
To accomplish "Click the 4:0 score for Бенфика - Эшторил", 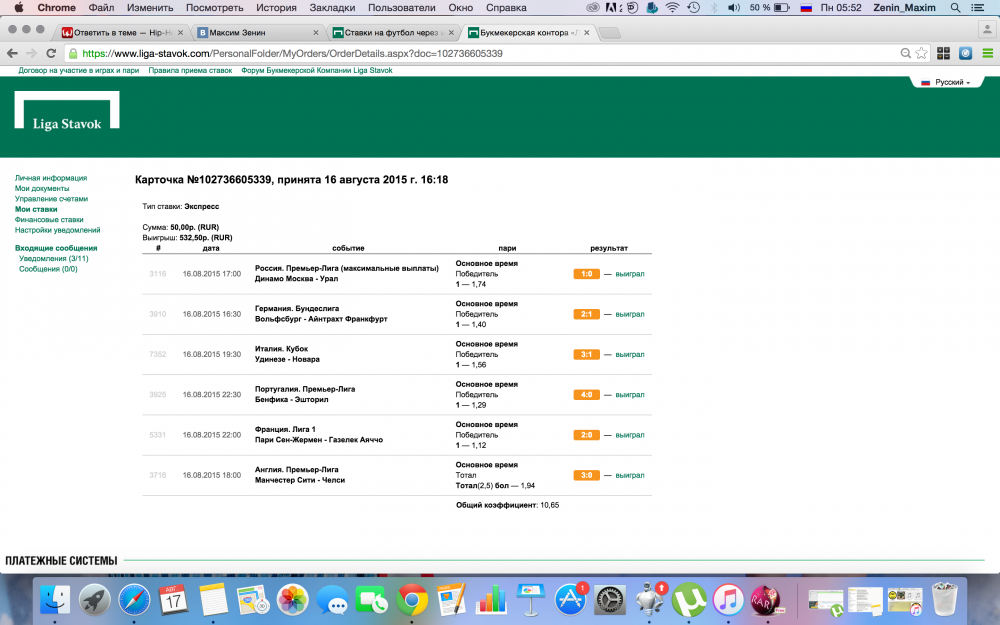I will pyautogui.click(x=586, y=395).
